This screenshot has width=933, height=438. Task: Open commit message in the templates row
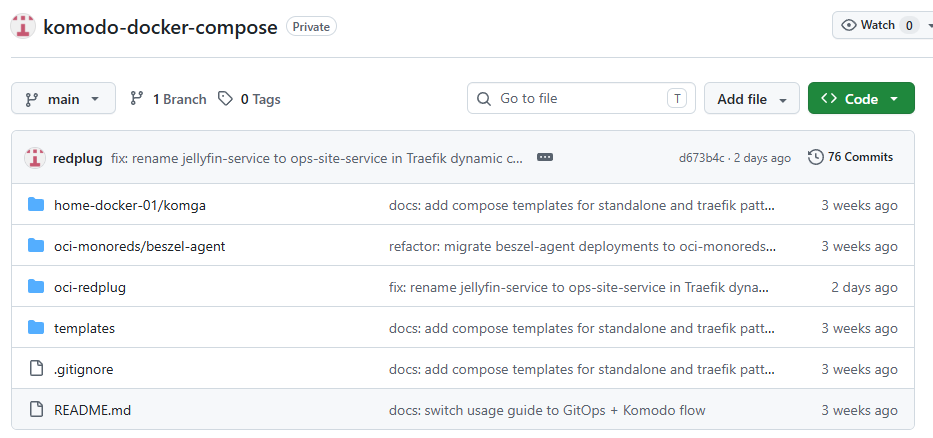(582, 328)
